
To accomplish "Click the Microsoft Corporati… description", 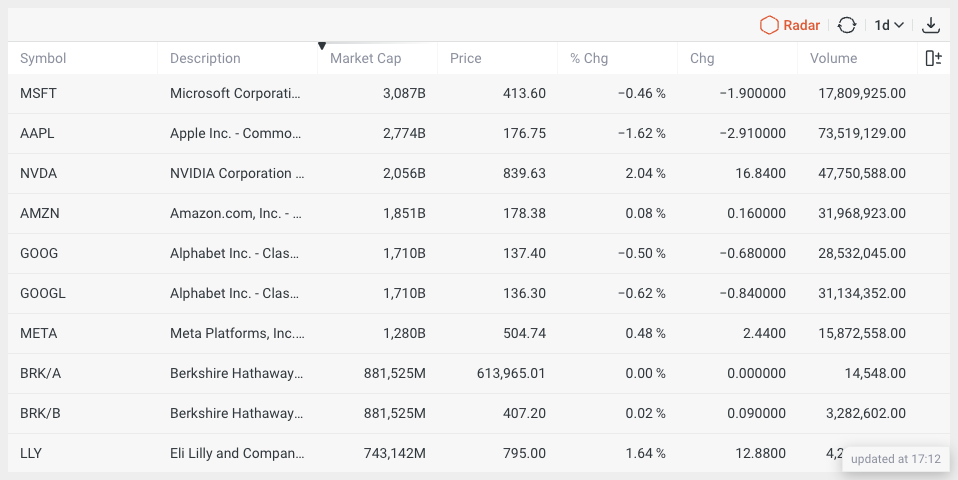I will [x=235, y=93].
